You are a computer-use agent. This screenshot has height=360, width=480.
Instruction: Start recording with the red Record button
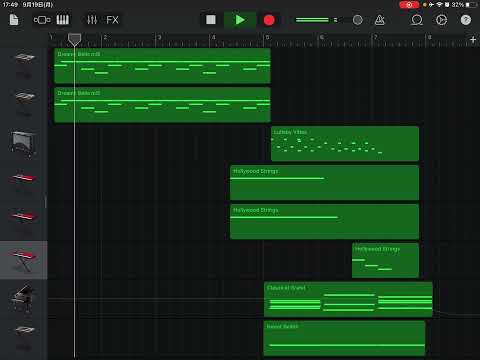click(269, 20)
